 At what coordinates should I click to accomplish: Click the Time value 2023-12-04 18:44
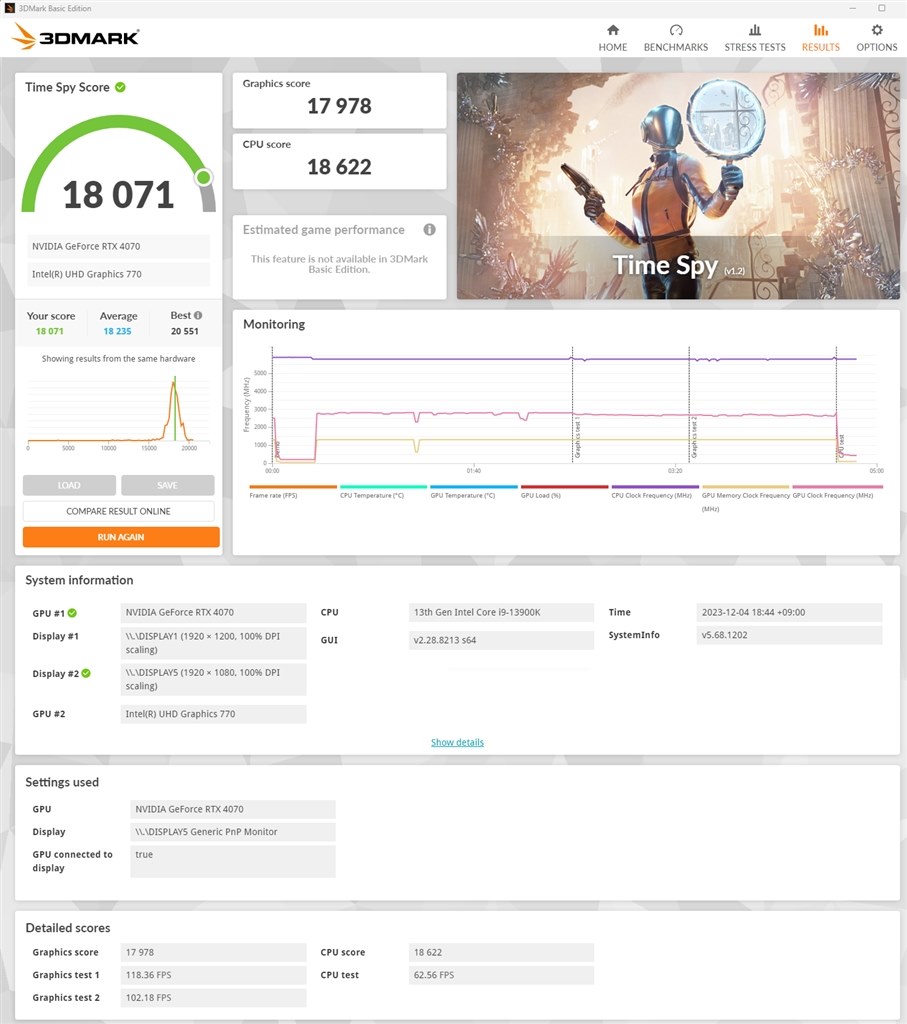(789, 612)
